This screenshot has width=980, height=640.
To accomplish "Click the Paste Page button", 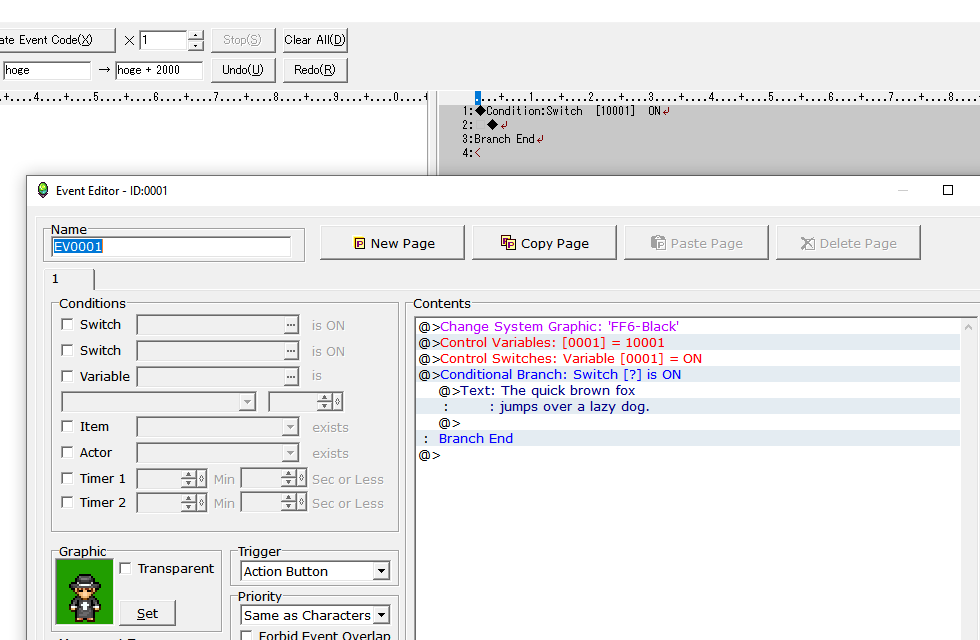I will (x=696, y=242).
